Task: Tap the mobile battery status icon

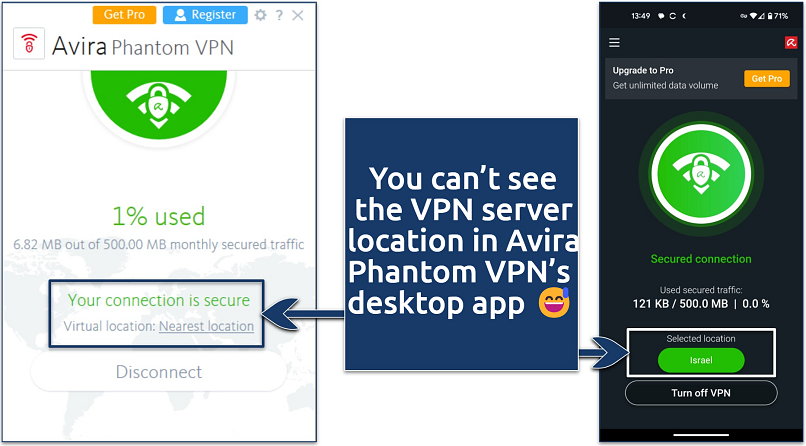Action: tap(770, 16)
